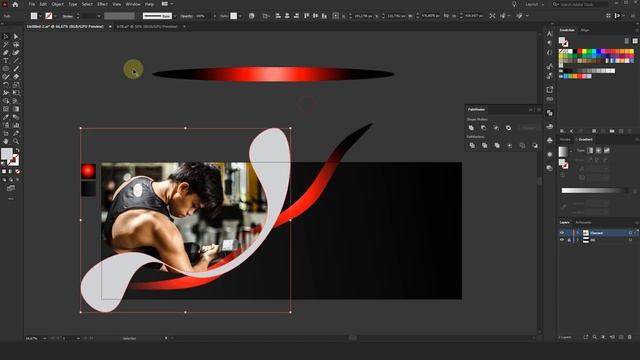The image size is (640, 360).
Task: Click the top layer's target circle
Action: [631, 233]
